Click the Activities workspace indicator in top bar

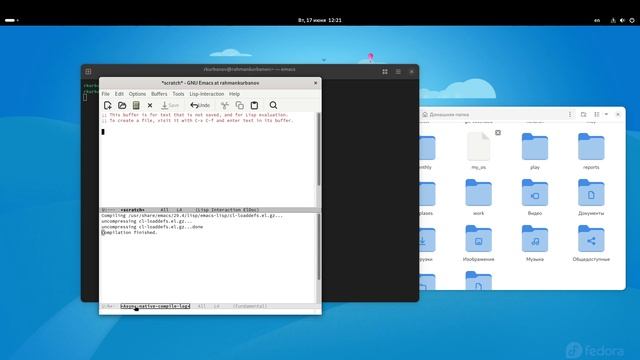(11, 20)
